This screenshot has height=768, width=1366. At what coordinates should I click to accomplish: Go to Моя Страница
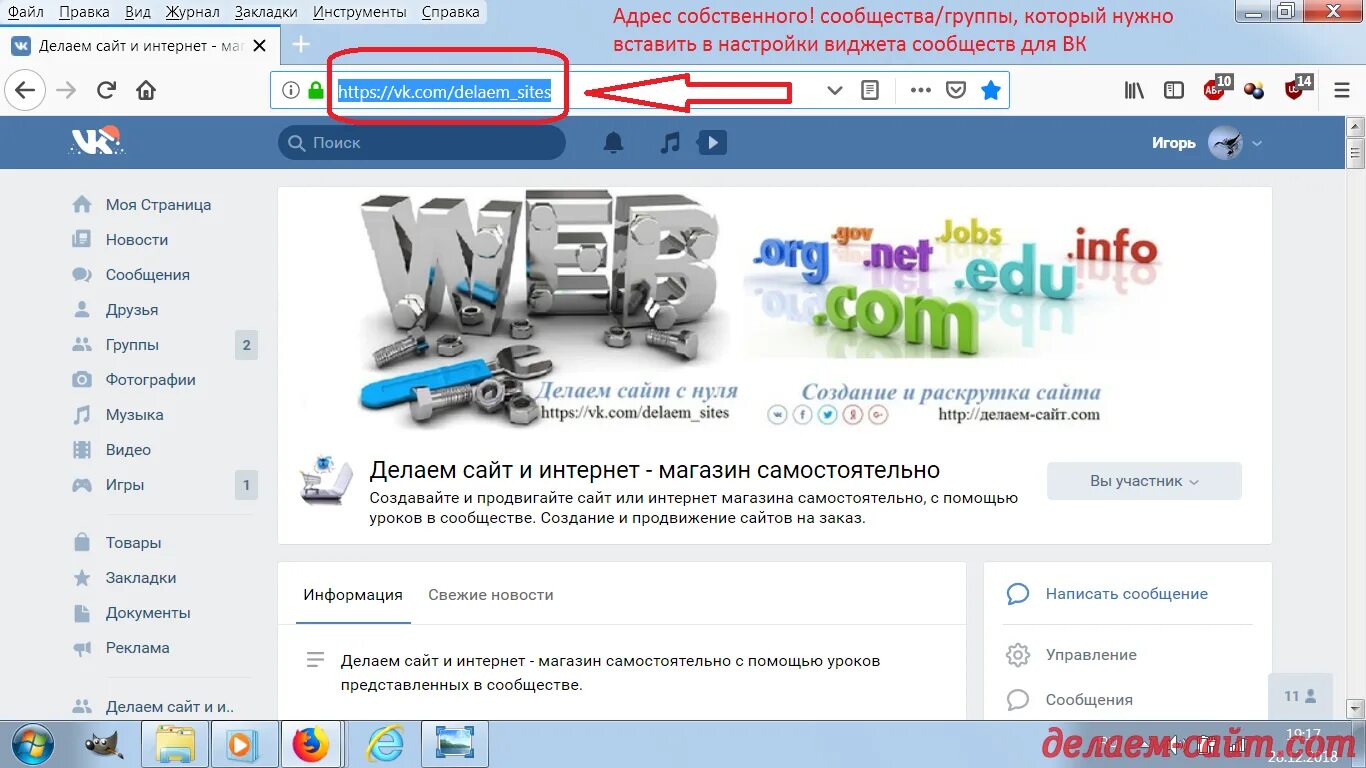158,204
